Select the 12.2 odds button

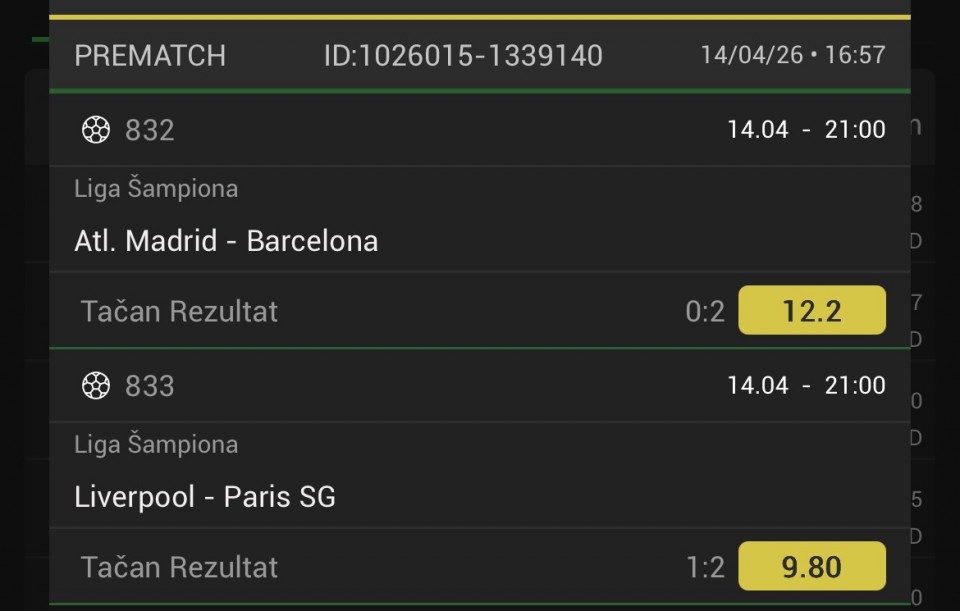pos(811,311)
